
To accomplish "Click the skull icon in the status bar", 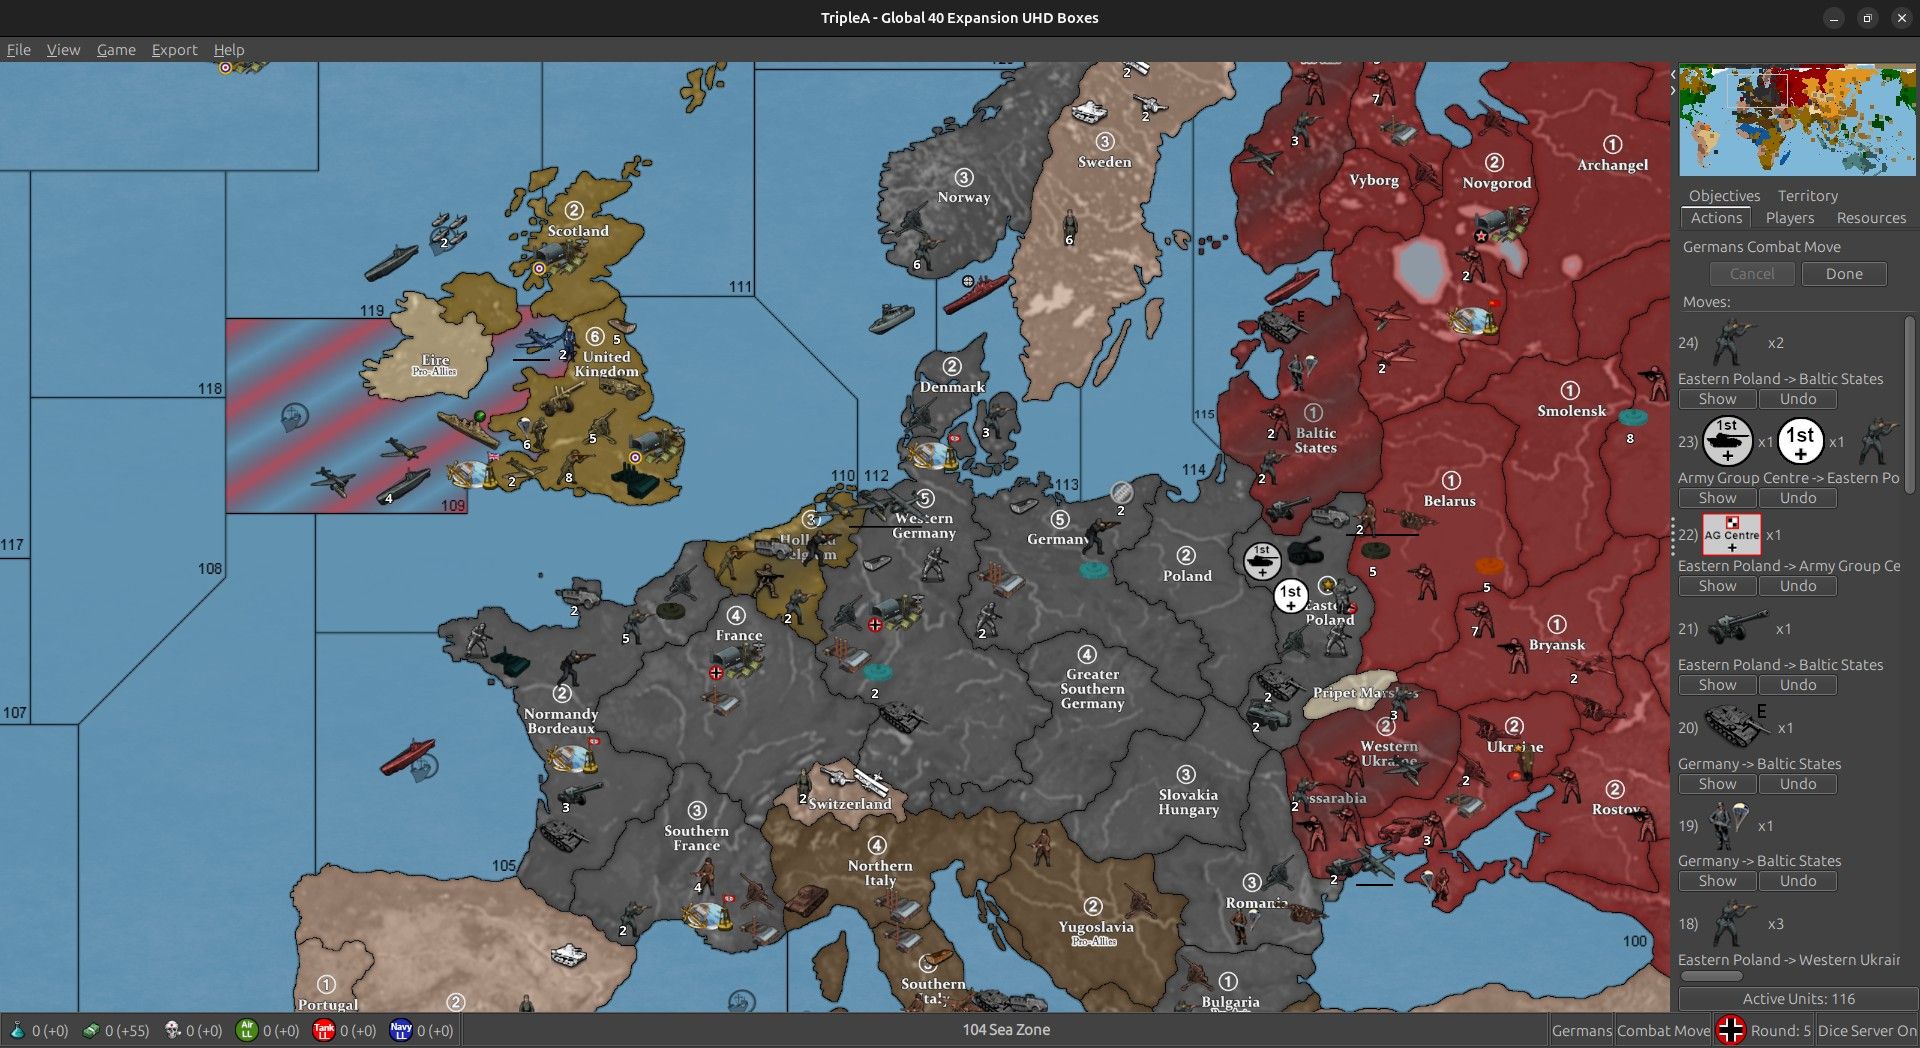I will [172, 1030].
